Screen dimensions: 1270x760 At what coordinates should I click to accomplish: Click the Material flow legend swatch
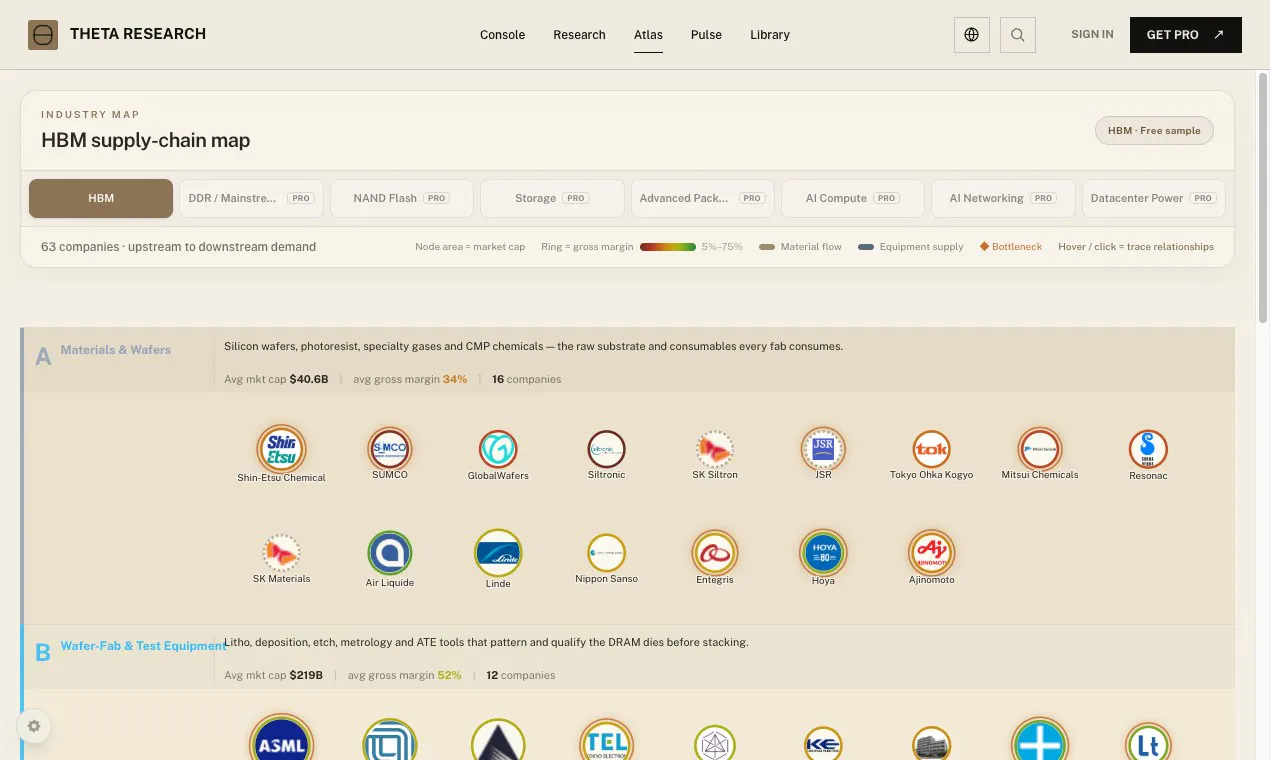[x=767, y=247]
